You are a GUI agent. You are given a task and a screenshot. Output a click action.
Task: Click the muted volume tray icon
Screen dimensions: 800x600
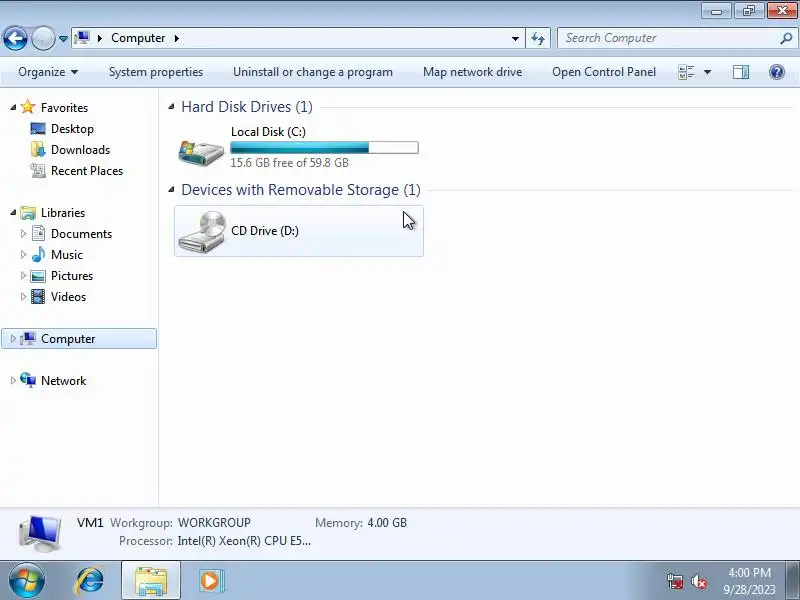point(699,581)
